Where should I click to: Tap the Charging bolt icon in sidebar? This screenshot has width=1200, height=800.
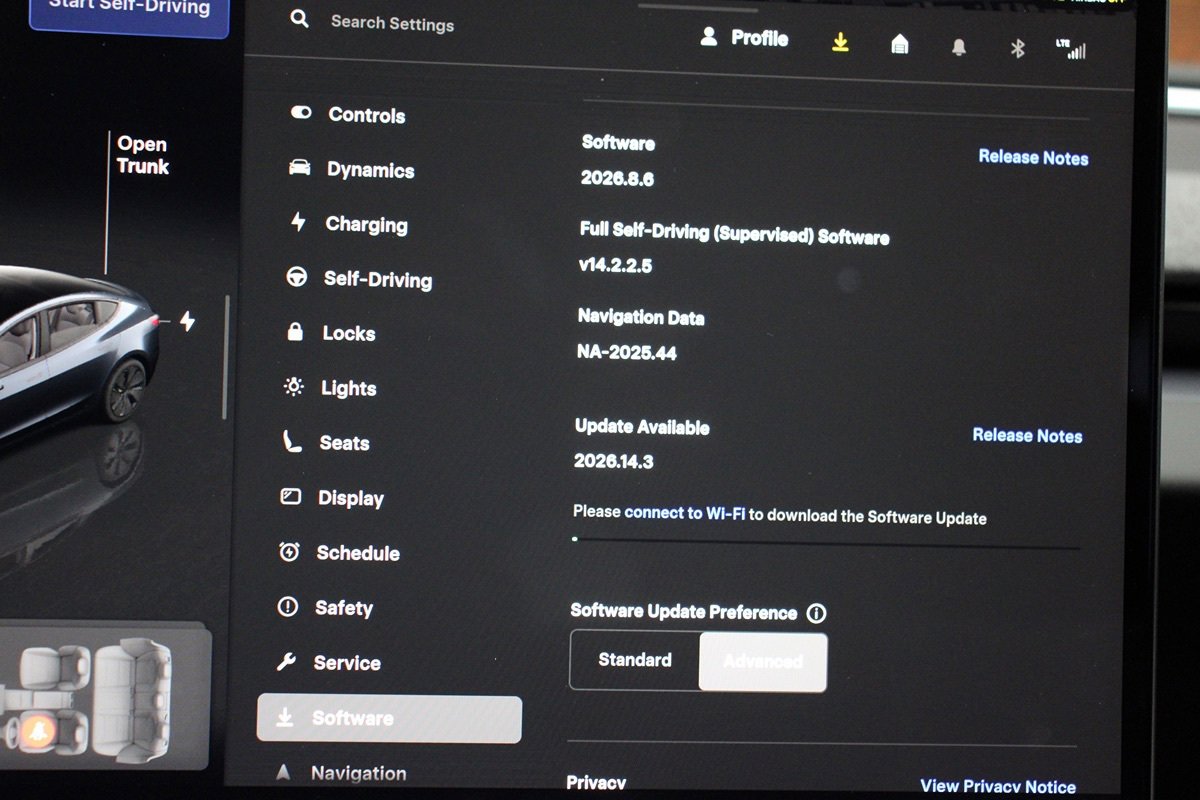point(298,221)
